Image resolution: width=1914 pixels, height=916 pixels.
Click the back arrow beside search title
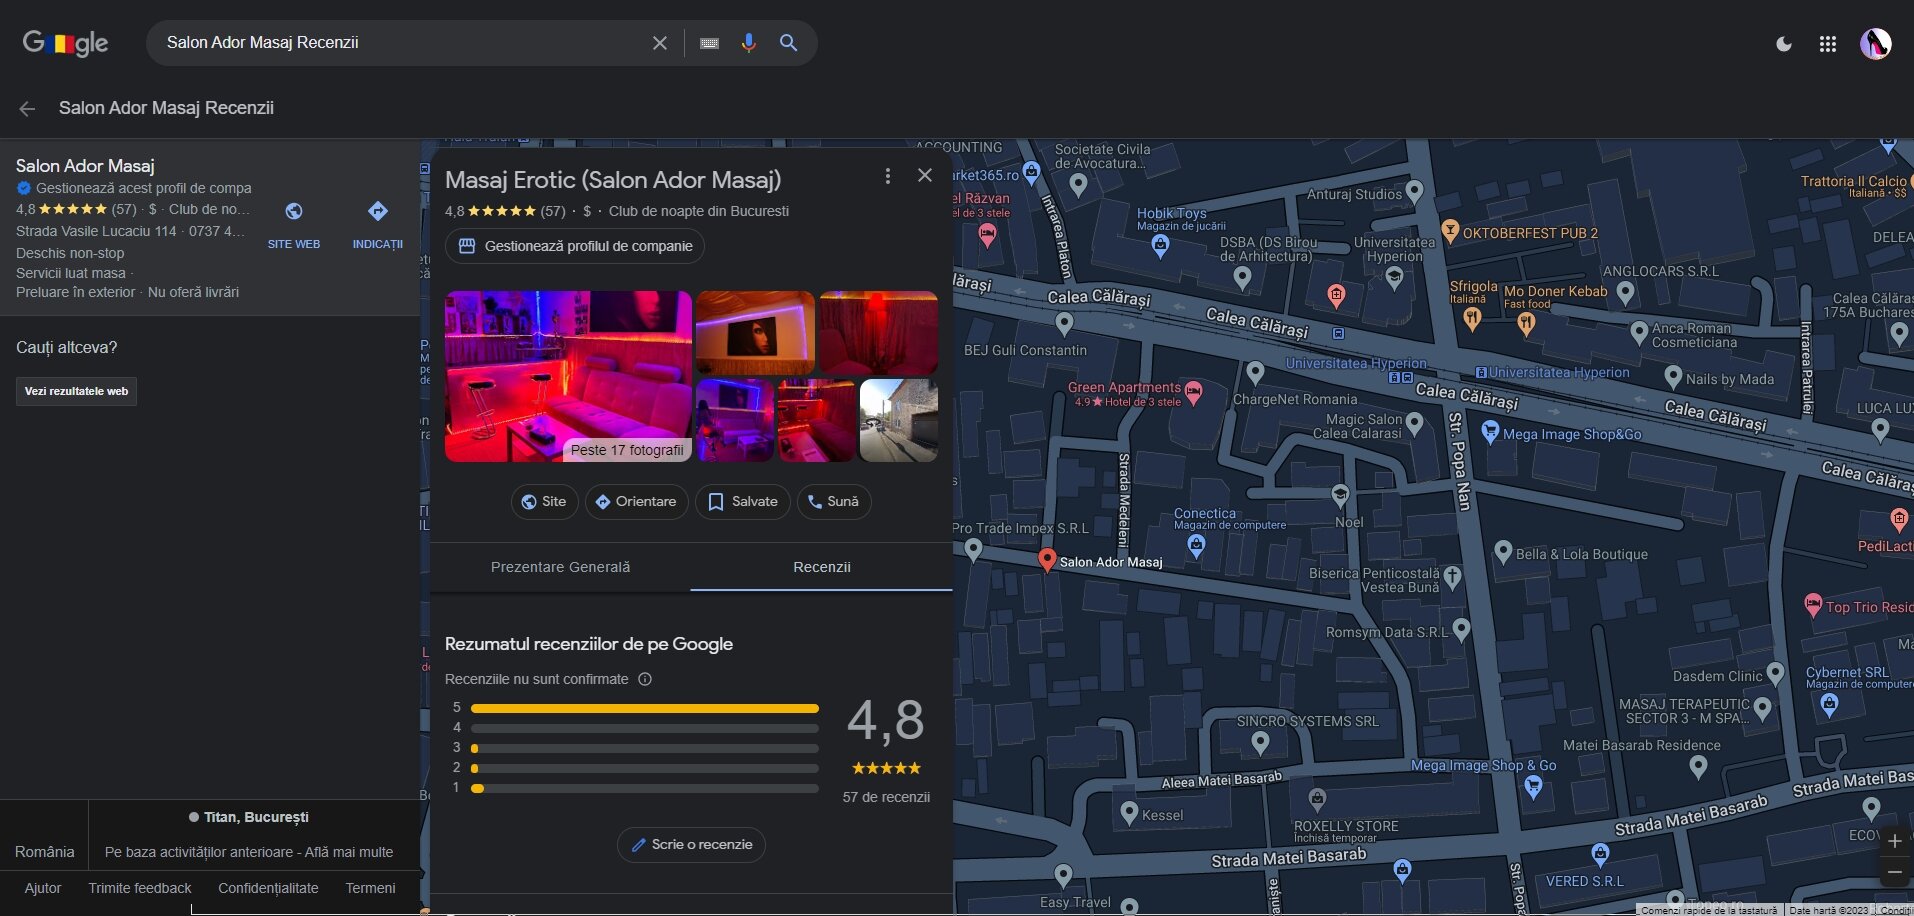click(27, 109)
